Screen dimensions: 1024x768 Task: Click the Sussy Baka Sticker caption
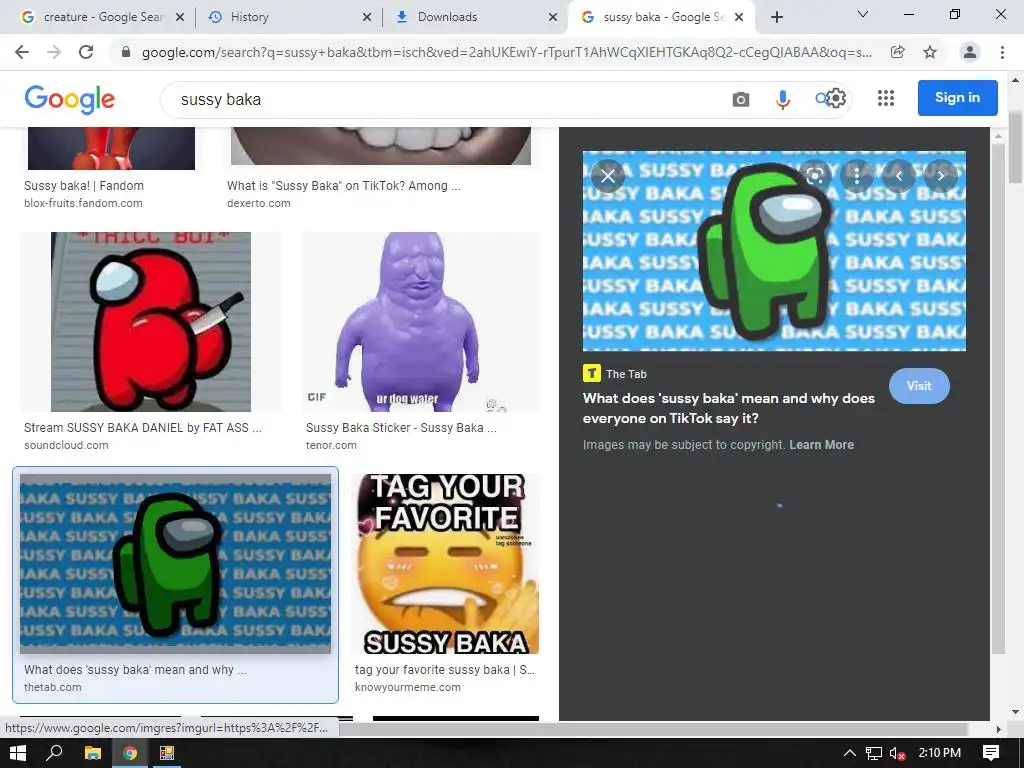point(401,428)
